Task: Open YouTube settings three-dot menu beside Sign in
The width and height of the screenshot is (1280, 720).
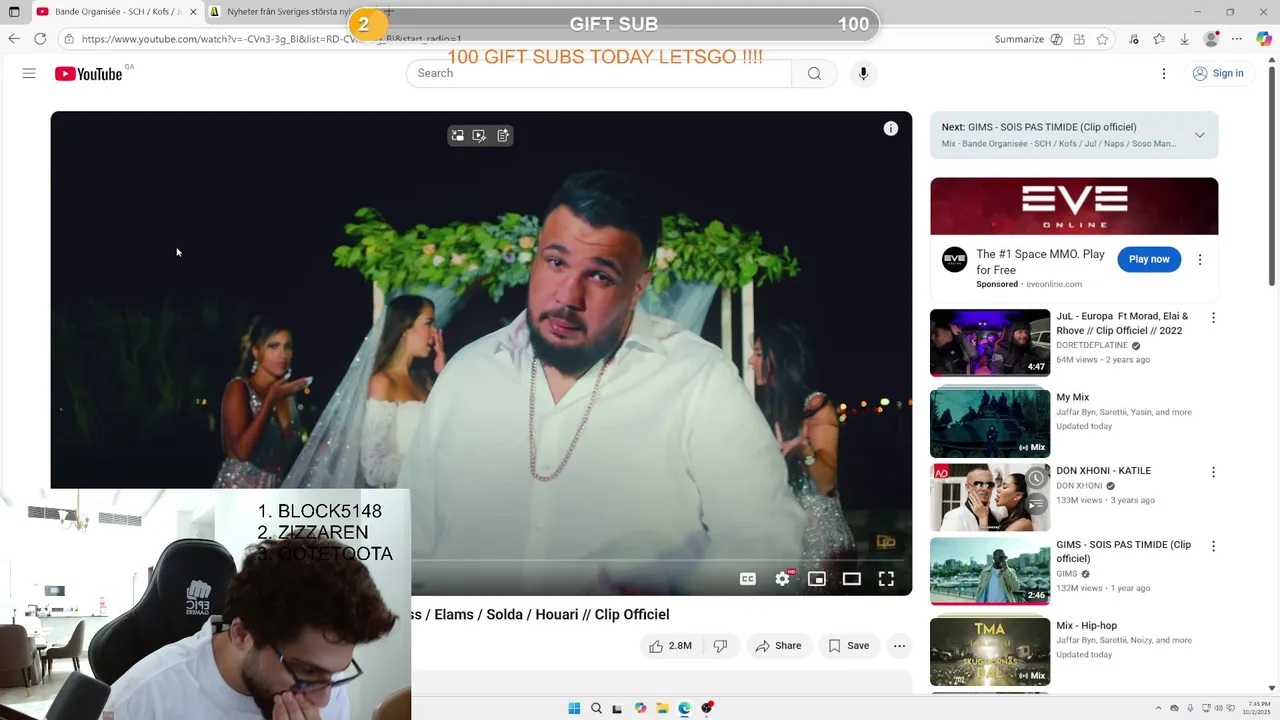Action: pyautogui.click(x=1164, y=73)
